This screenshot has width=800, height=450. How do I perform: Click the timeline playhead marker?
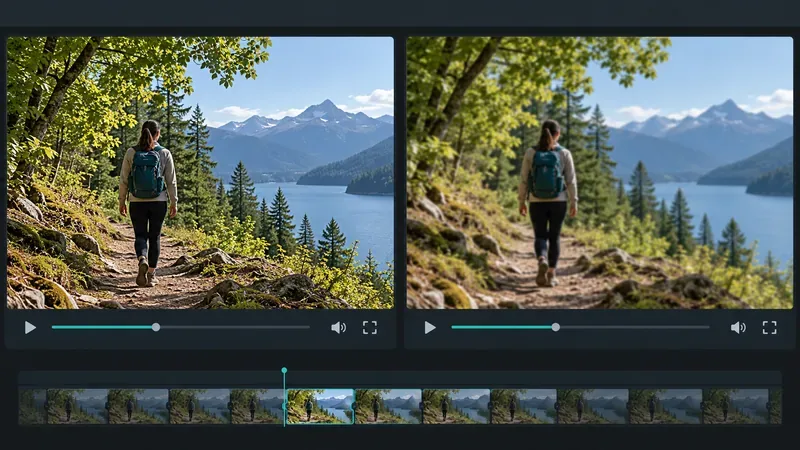pos(284,370)
